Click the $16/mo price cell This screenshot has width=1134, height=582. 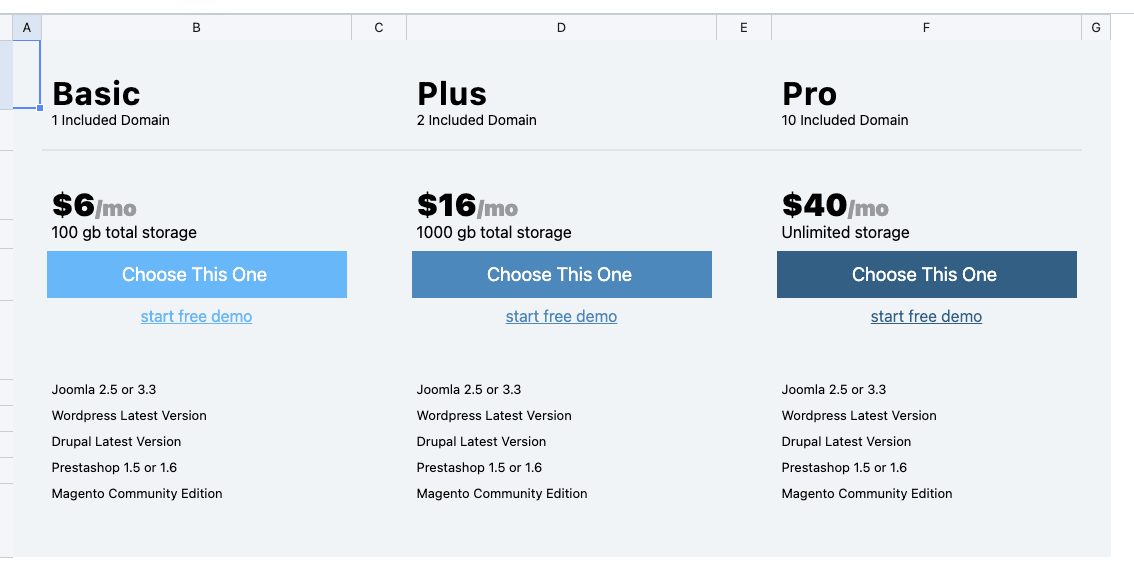point(467,206)
